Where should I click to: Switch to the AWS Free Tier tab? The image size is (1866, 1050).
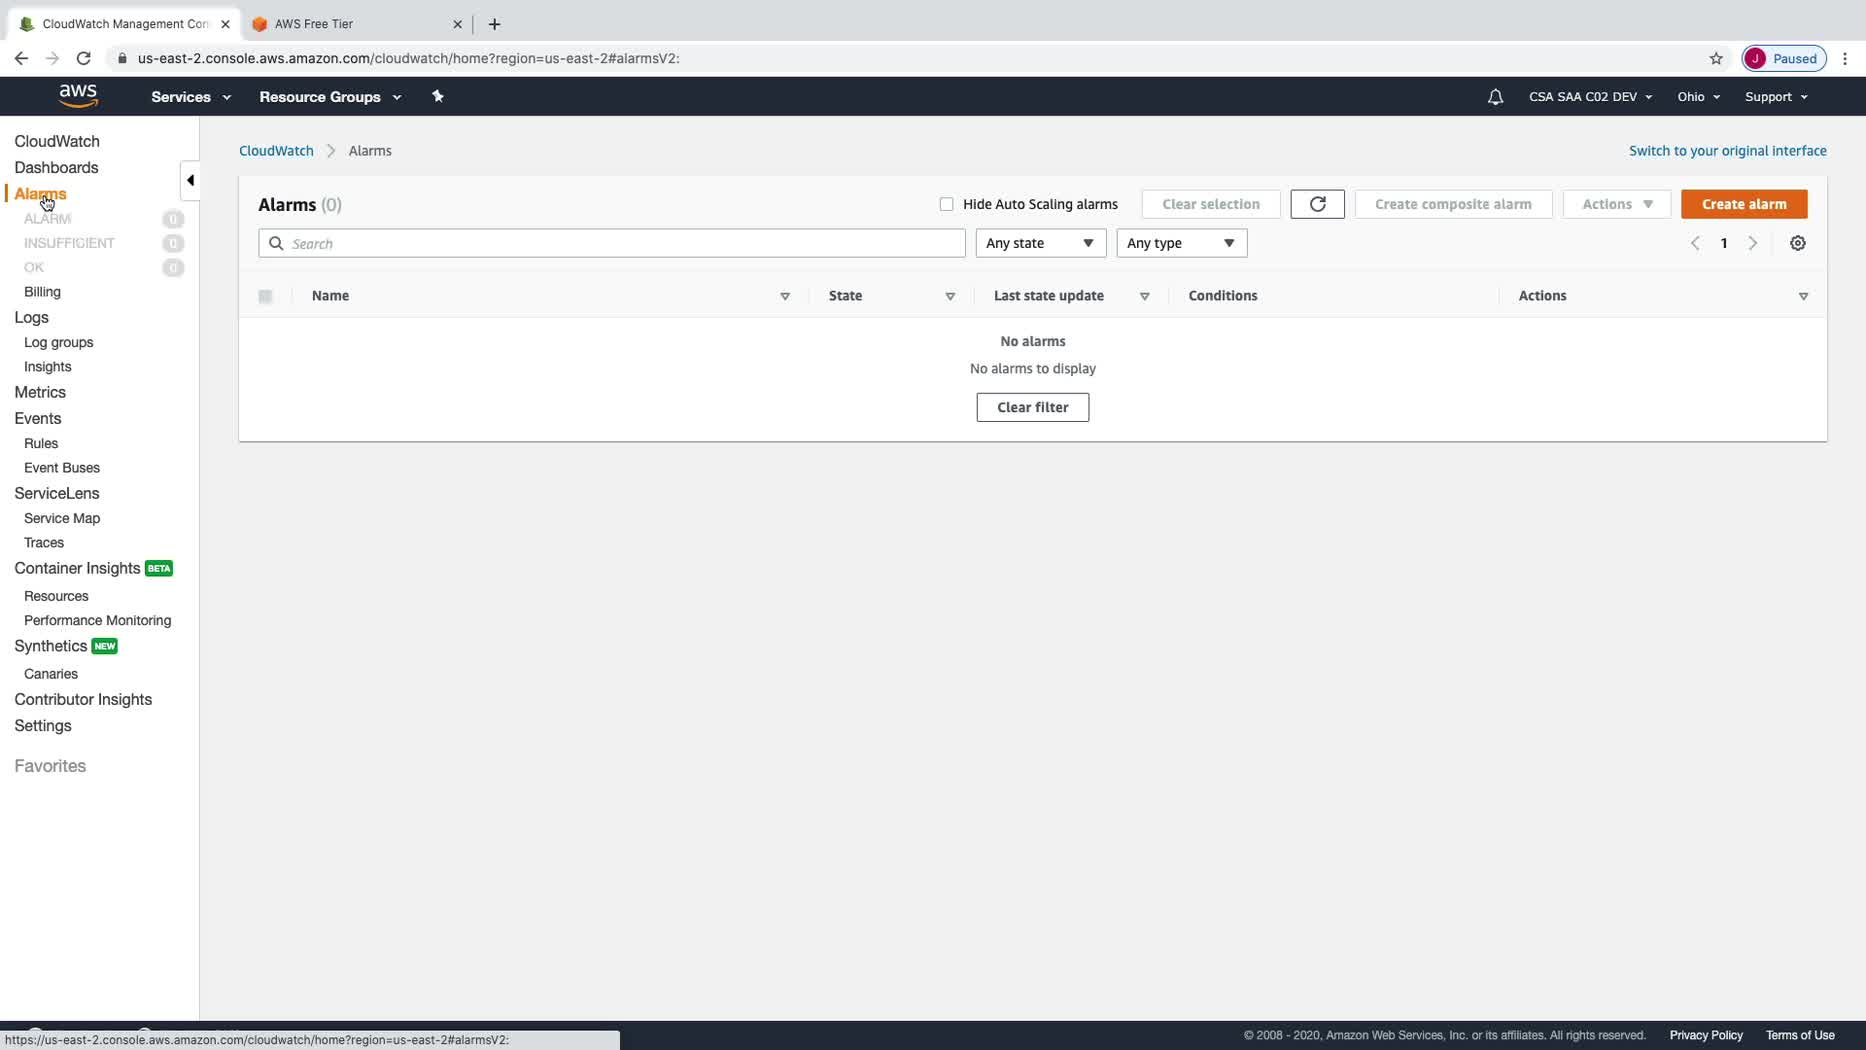point(356,24)
